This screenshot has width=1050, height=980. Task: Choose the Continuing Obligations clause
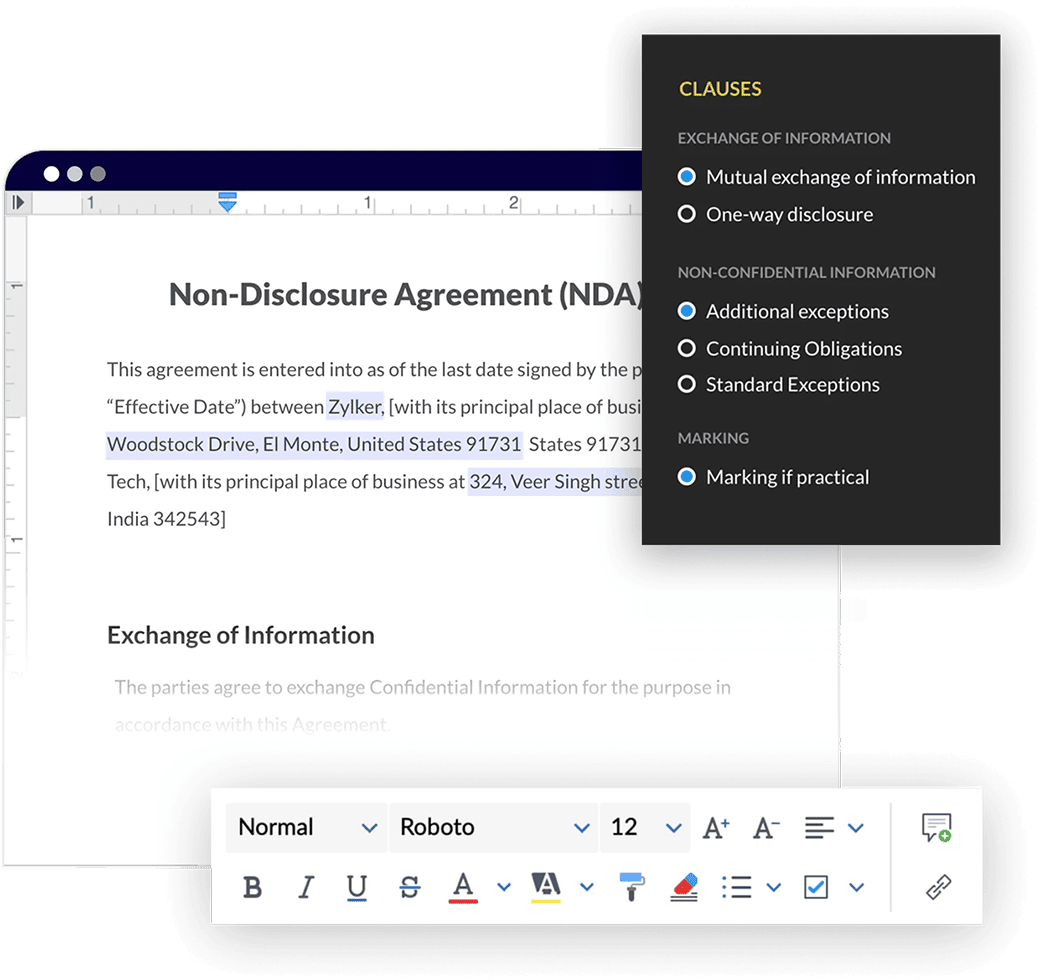(x=687, y=349)
